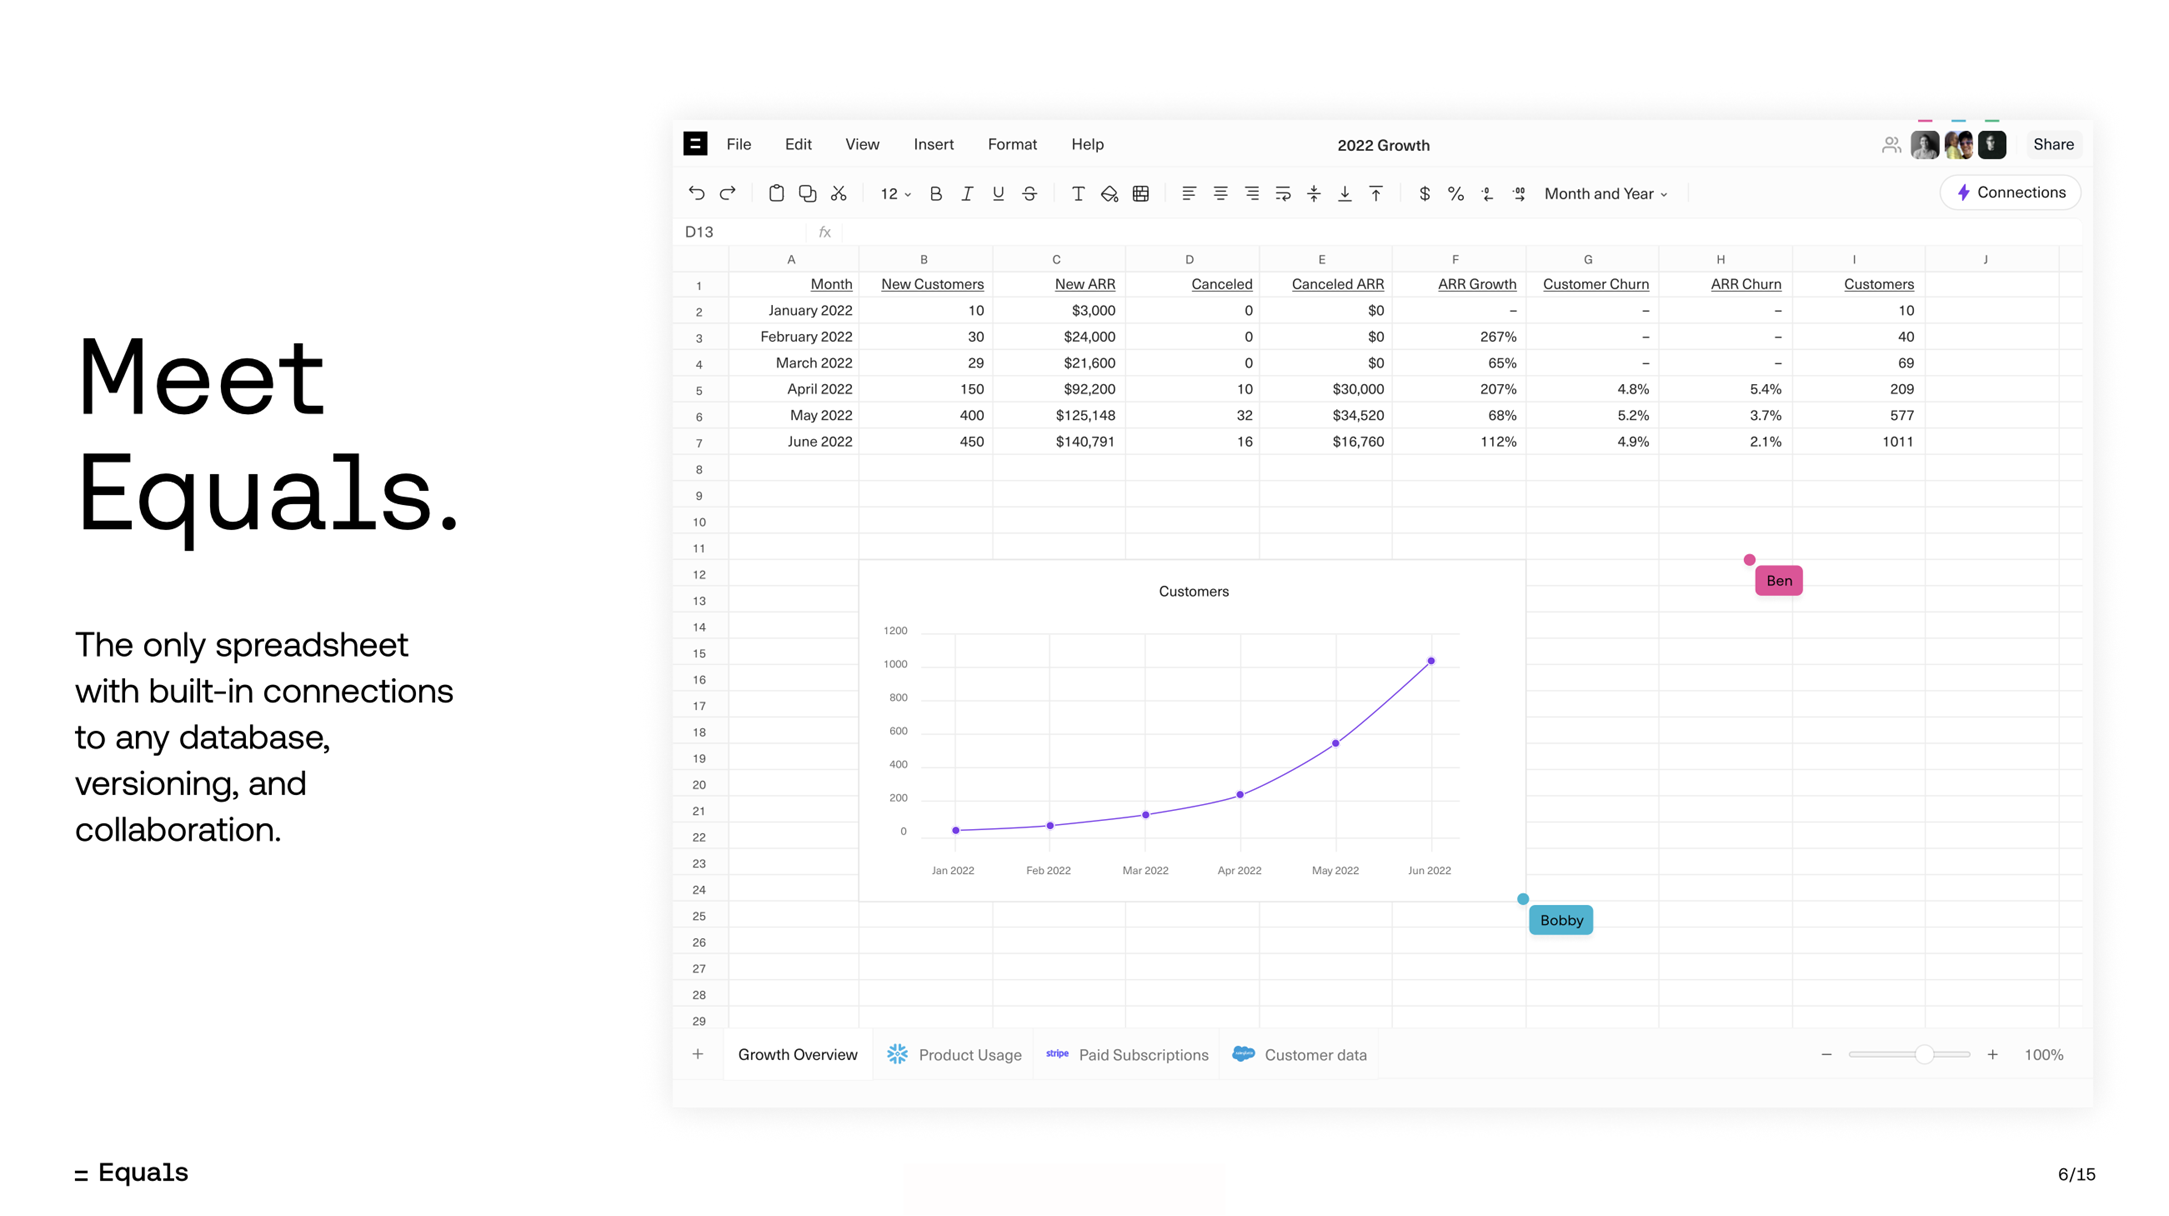The height and width of the screenshot is (1216, 2169).
Task: Click the text wrap icon
Action: 1283,193
